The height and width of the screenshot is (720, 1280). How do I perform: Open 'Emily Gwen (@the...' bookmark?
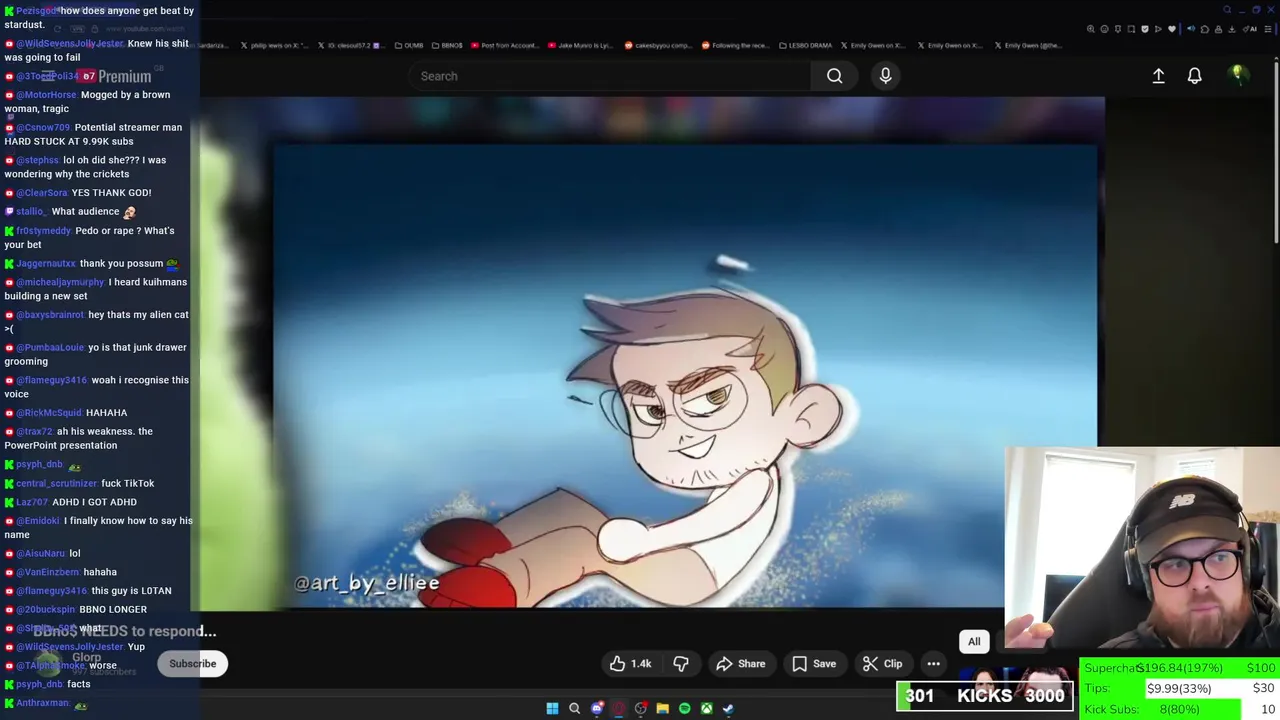[1027, 45]
